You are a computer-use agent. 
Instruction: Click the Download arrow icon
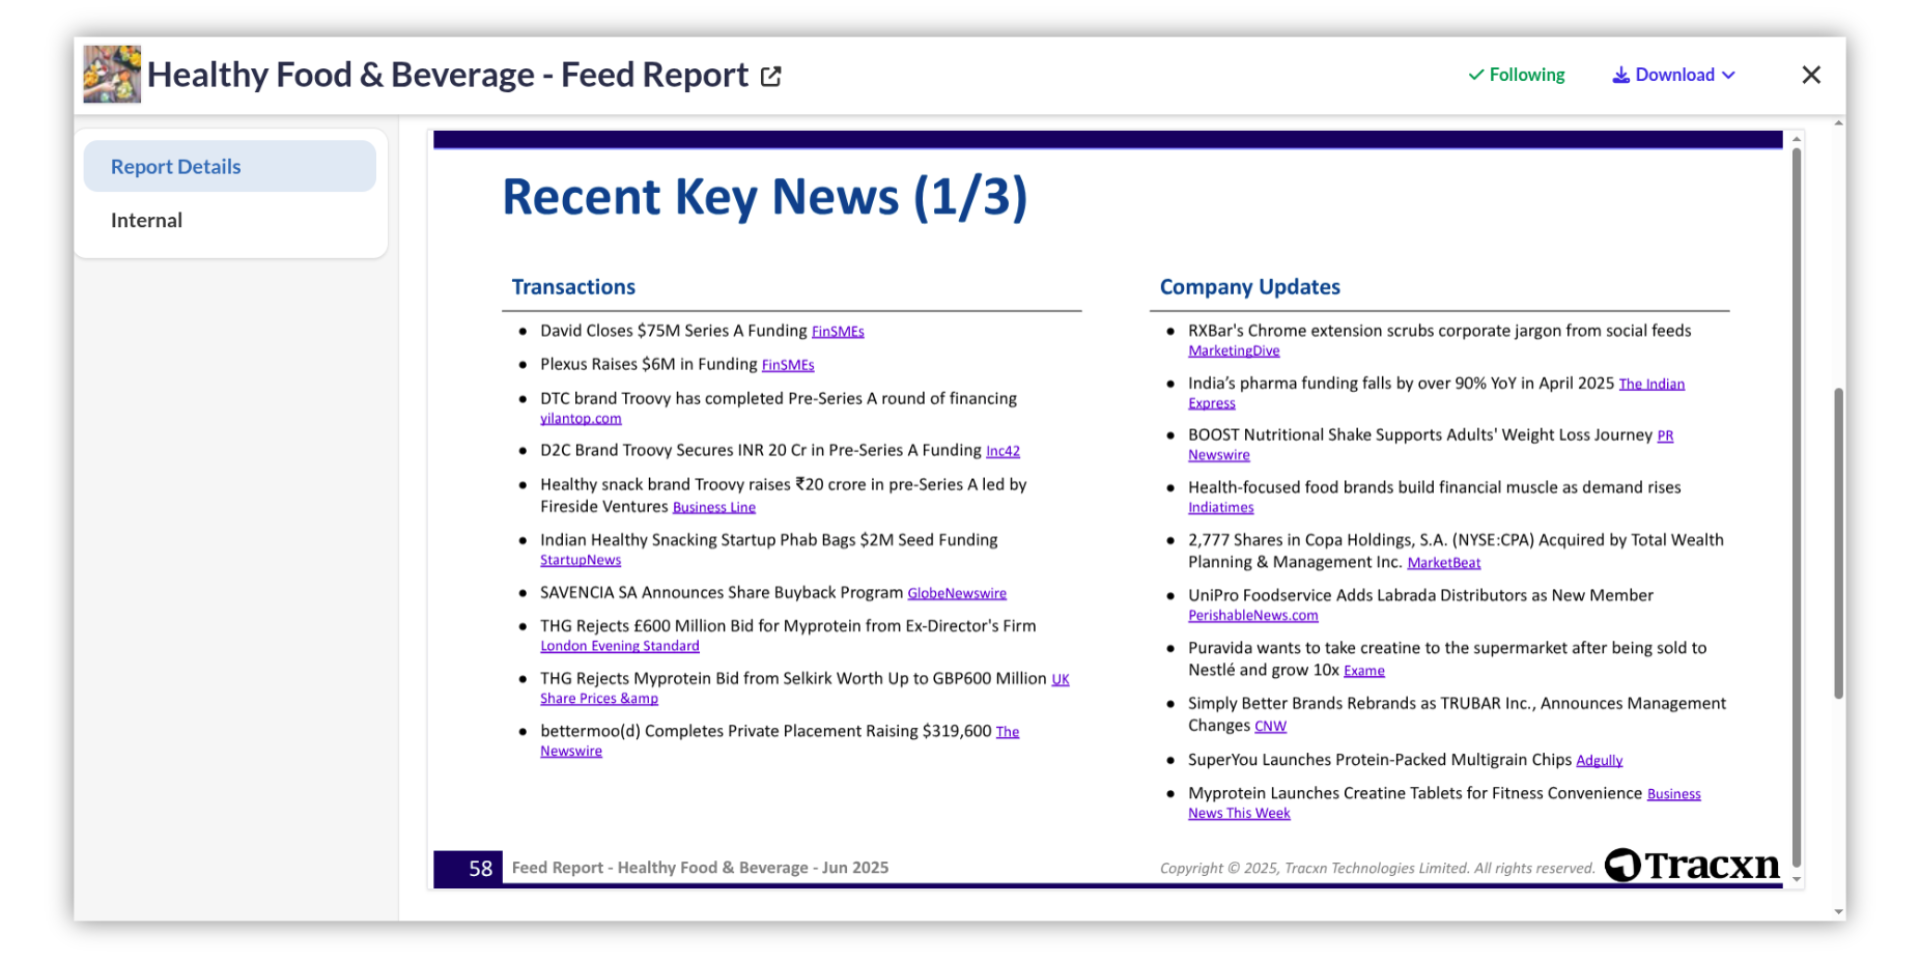point(1620,75)
